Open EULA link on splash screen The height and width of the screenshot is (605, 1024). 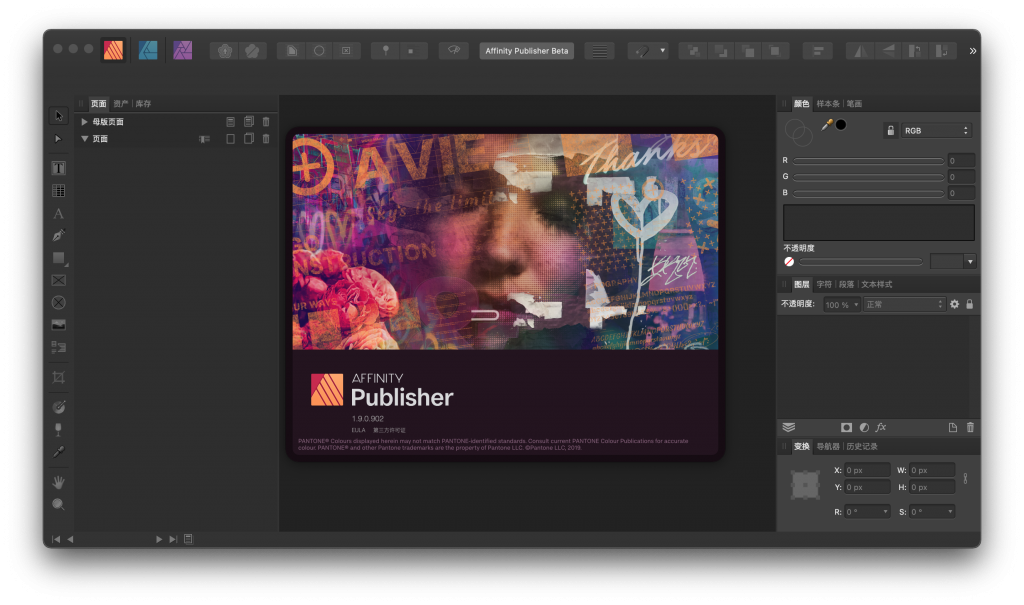coord(359,431)
